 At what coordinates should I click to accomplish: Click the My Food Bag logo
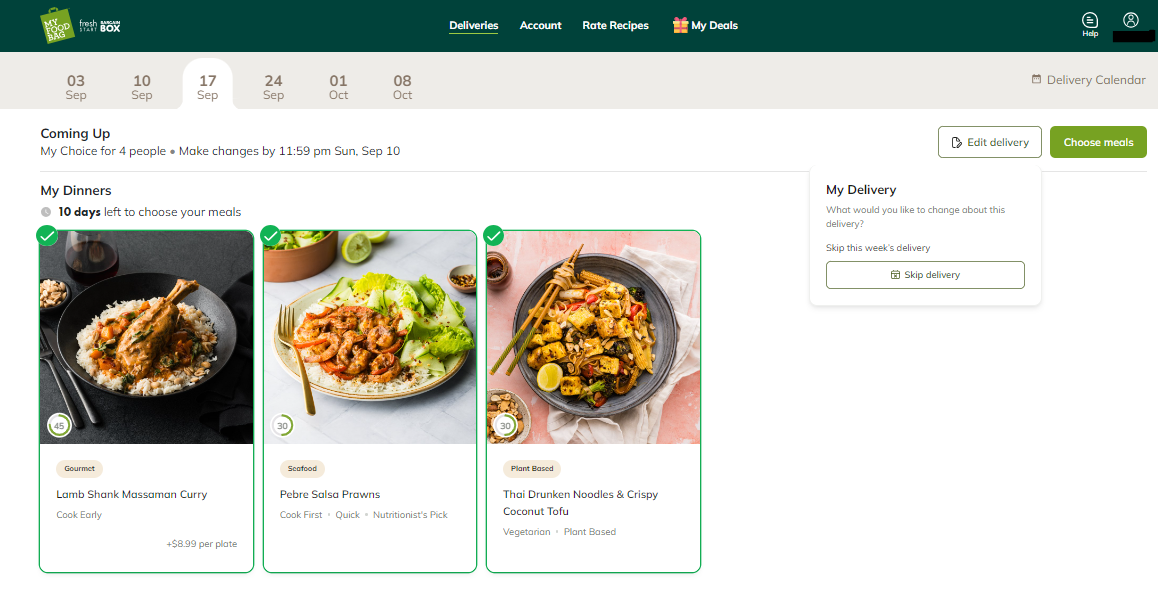(x=57, y=26)
